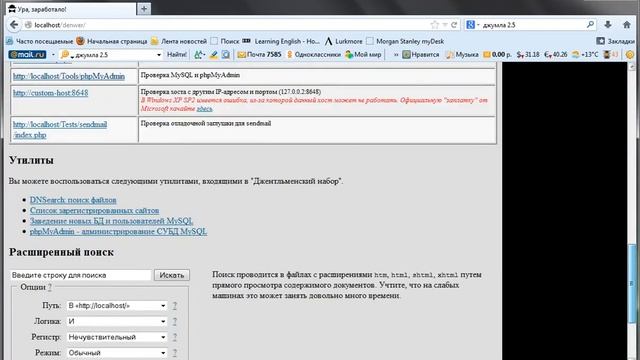The image size is (640, 360).
Task: Reload the page with the refresh icon
Action: pyautogui.click(x=454, y=25)
